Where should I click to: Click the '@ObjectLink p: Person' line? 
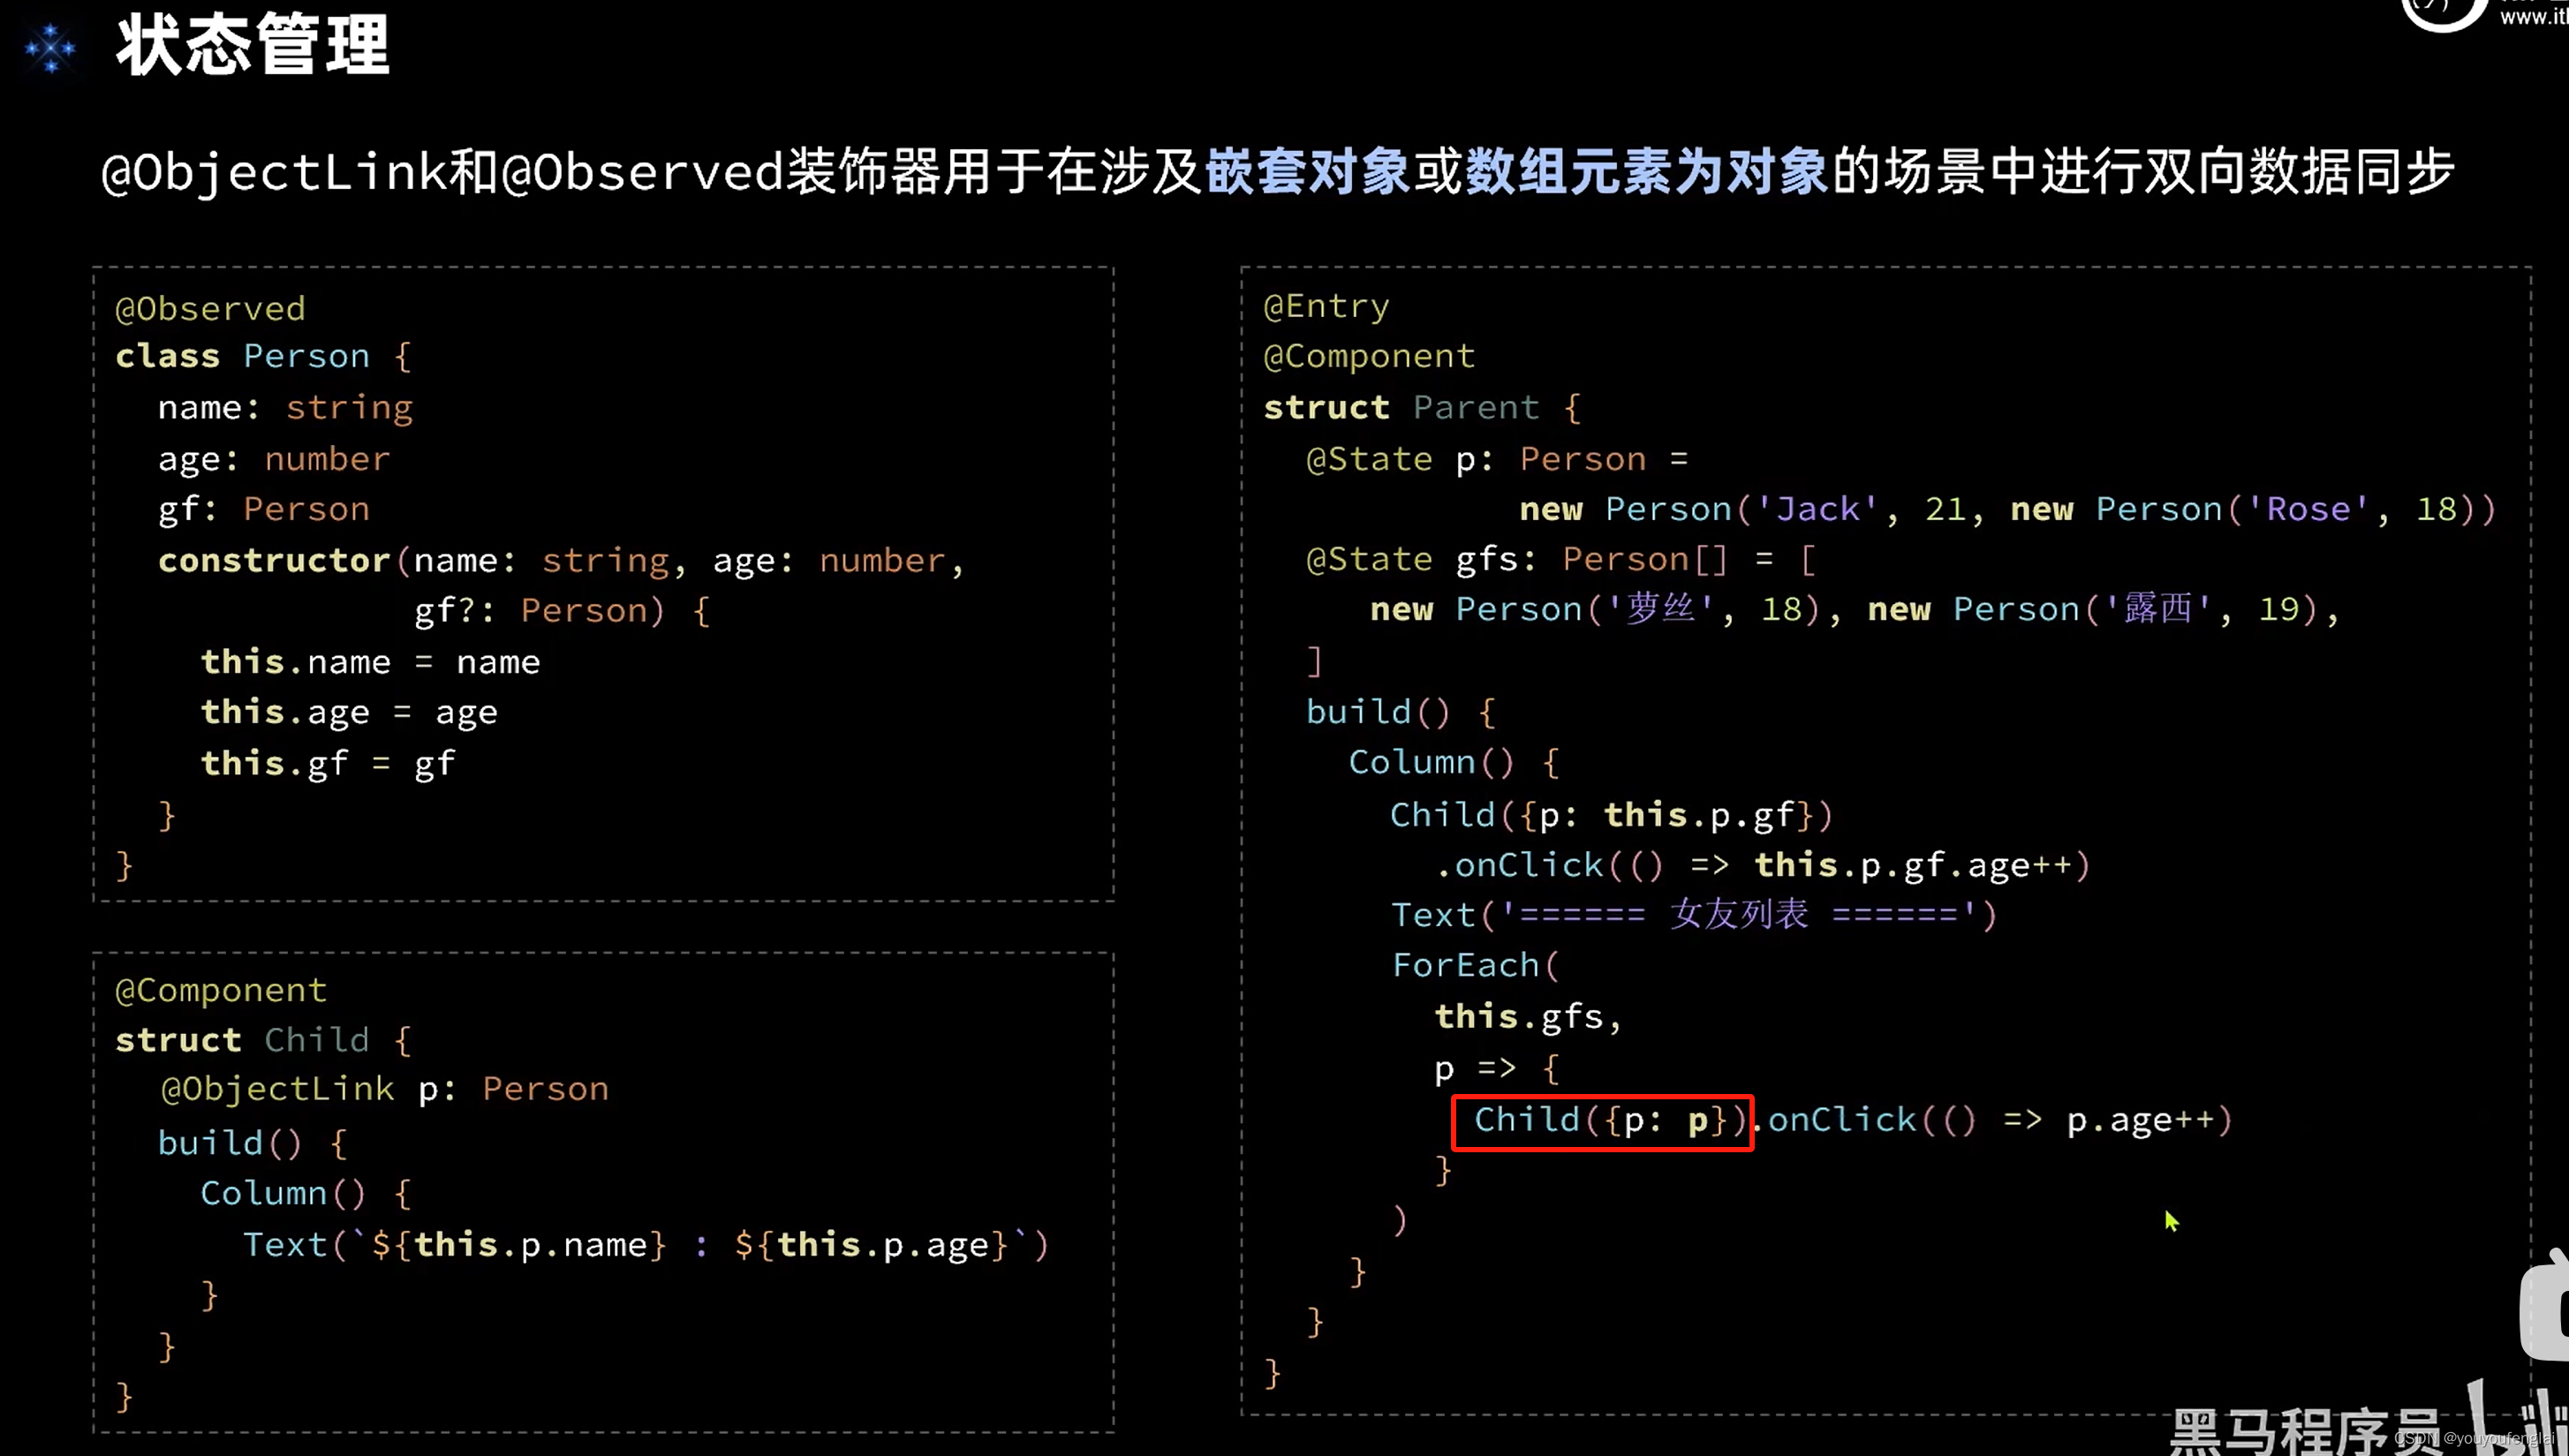pyautogui.click(x=384, y=1090)
